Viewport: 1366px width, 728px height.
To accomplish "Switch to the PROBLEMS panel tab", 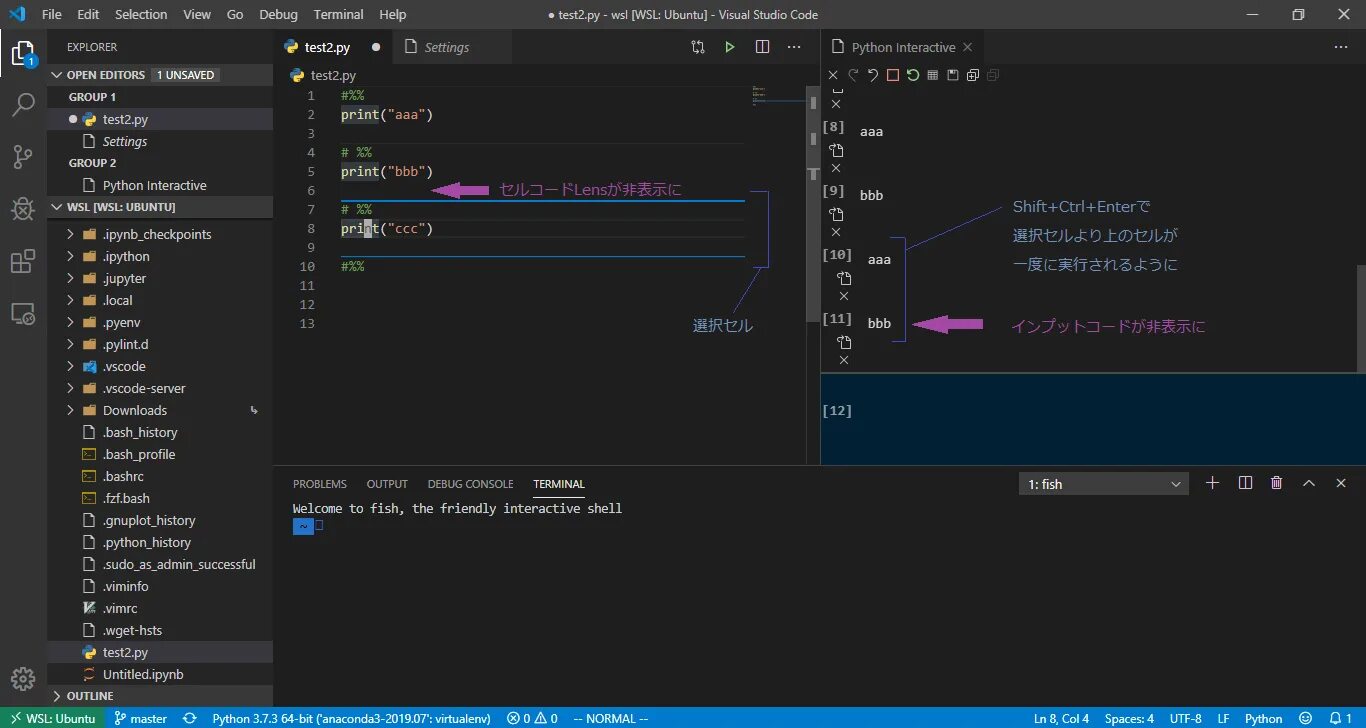I will [320, 484].
